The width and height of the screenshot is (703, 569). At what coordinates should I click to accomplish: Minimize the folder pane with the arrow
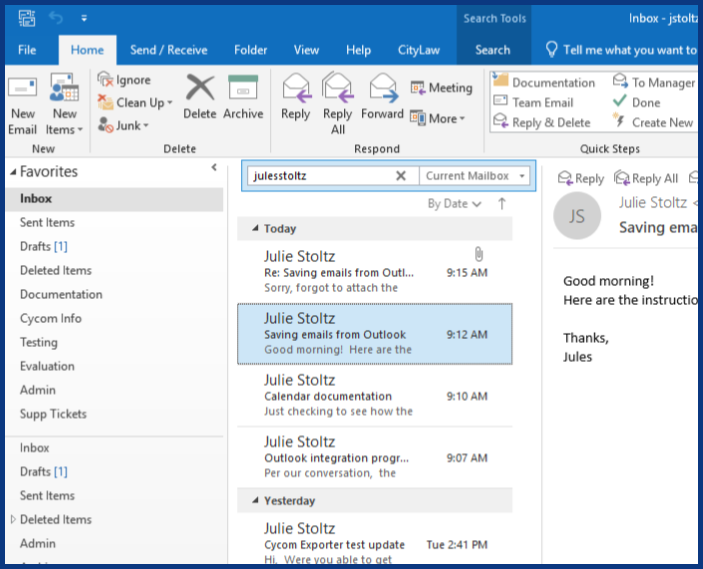214,167
